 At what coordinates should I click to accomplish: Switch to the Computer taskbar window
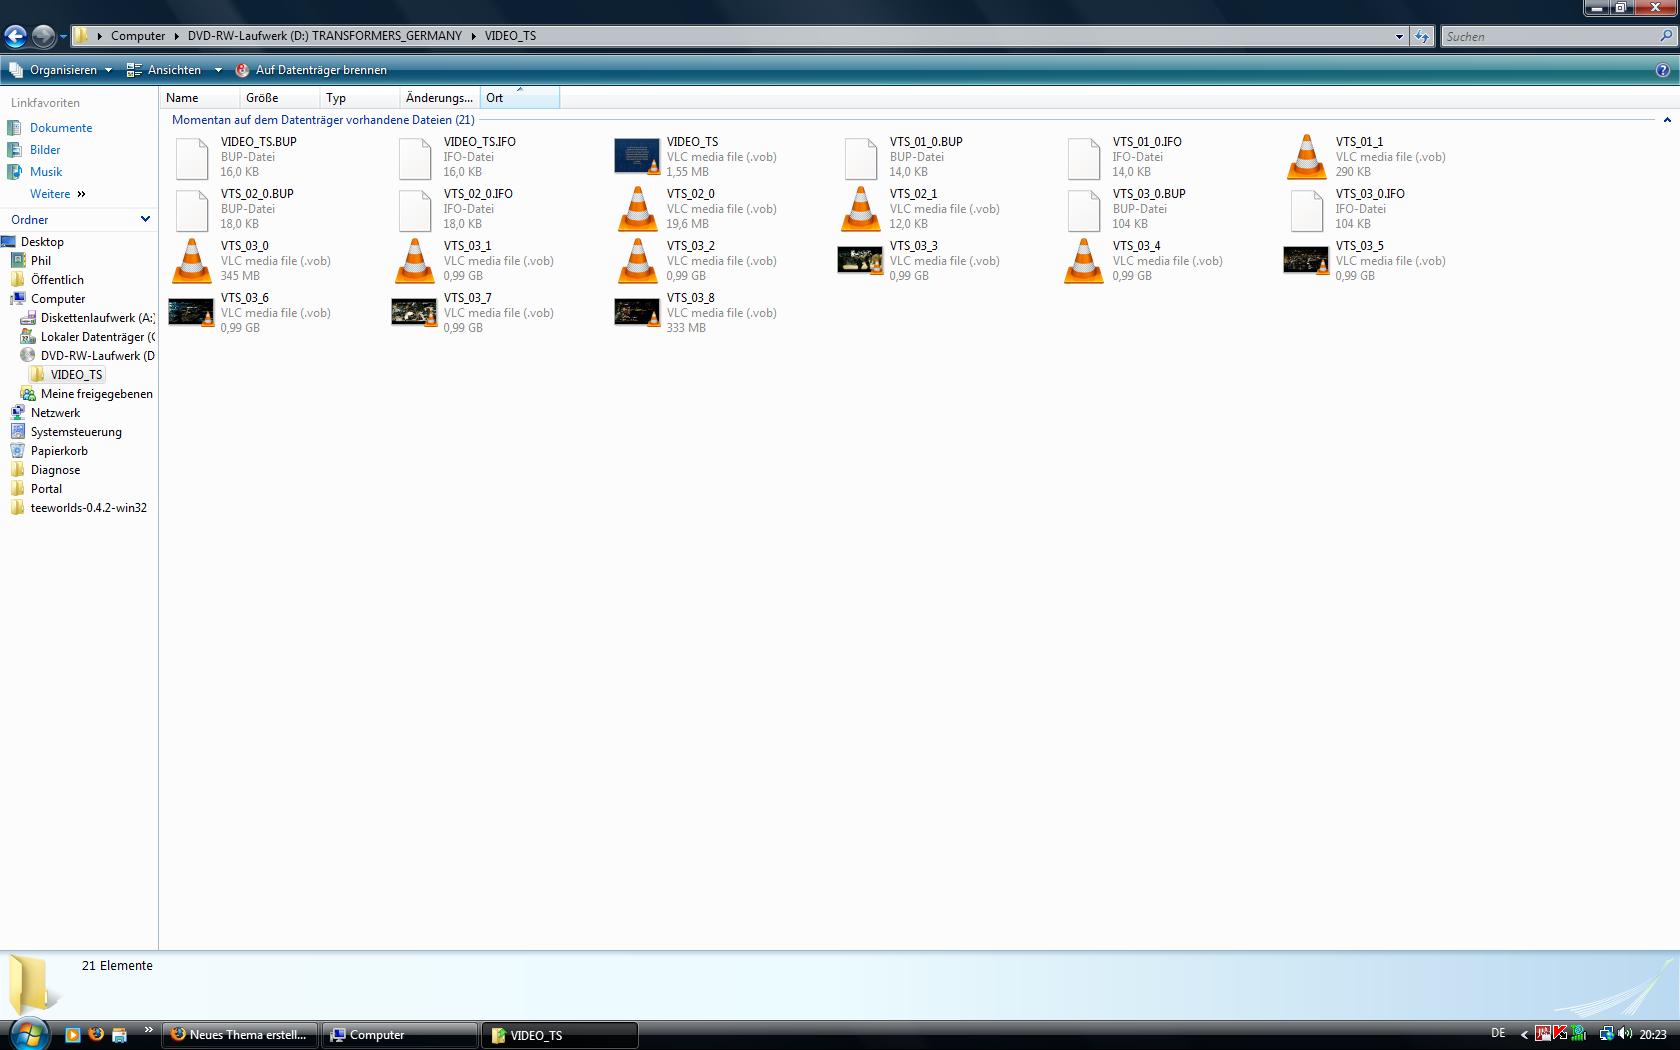(399, 1035)
